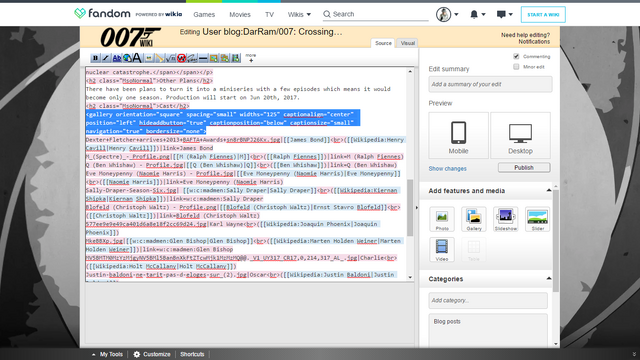
Task: Add a Video from features panel
Action: click(442, 249)
